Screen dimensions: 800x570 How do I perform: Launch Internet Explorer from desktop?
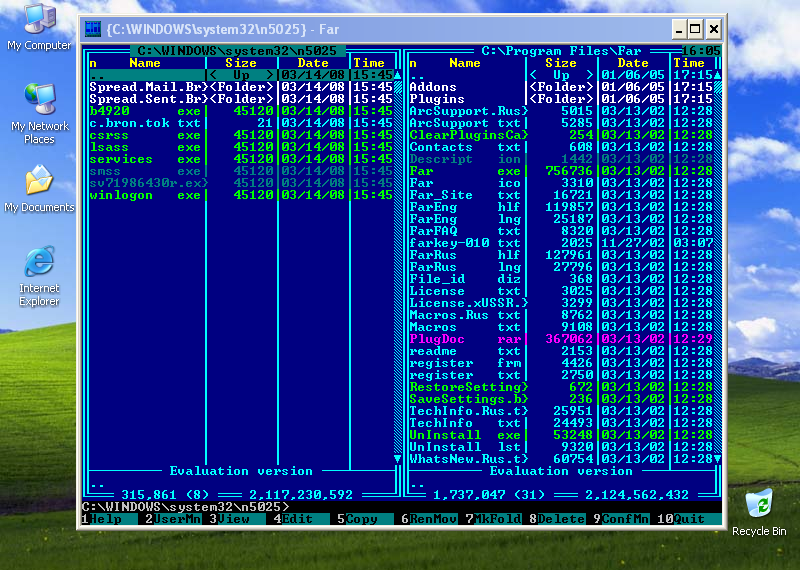[x=39, y=276]
